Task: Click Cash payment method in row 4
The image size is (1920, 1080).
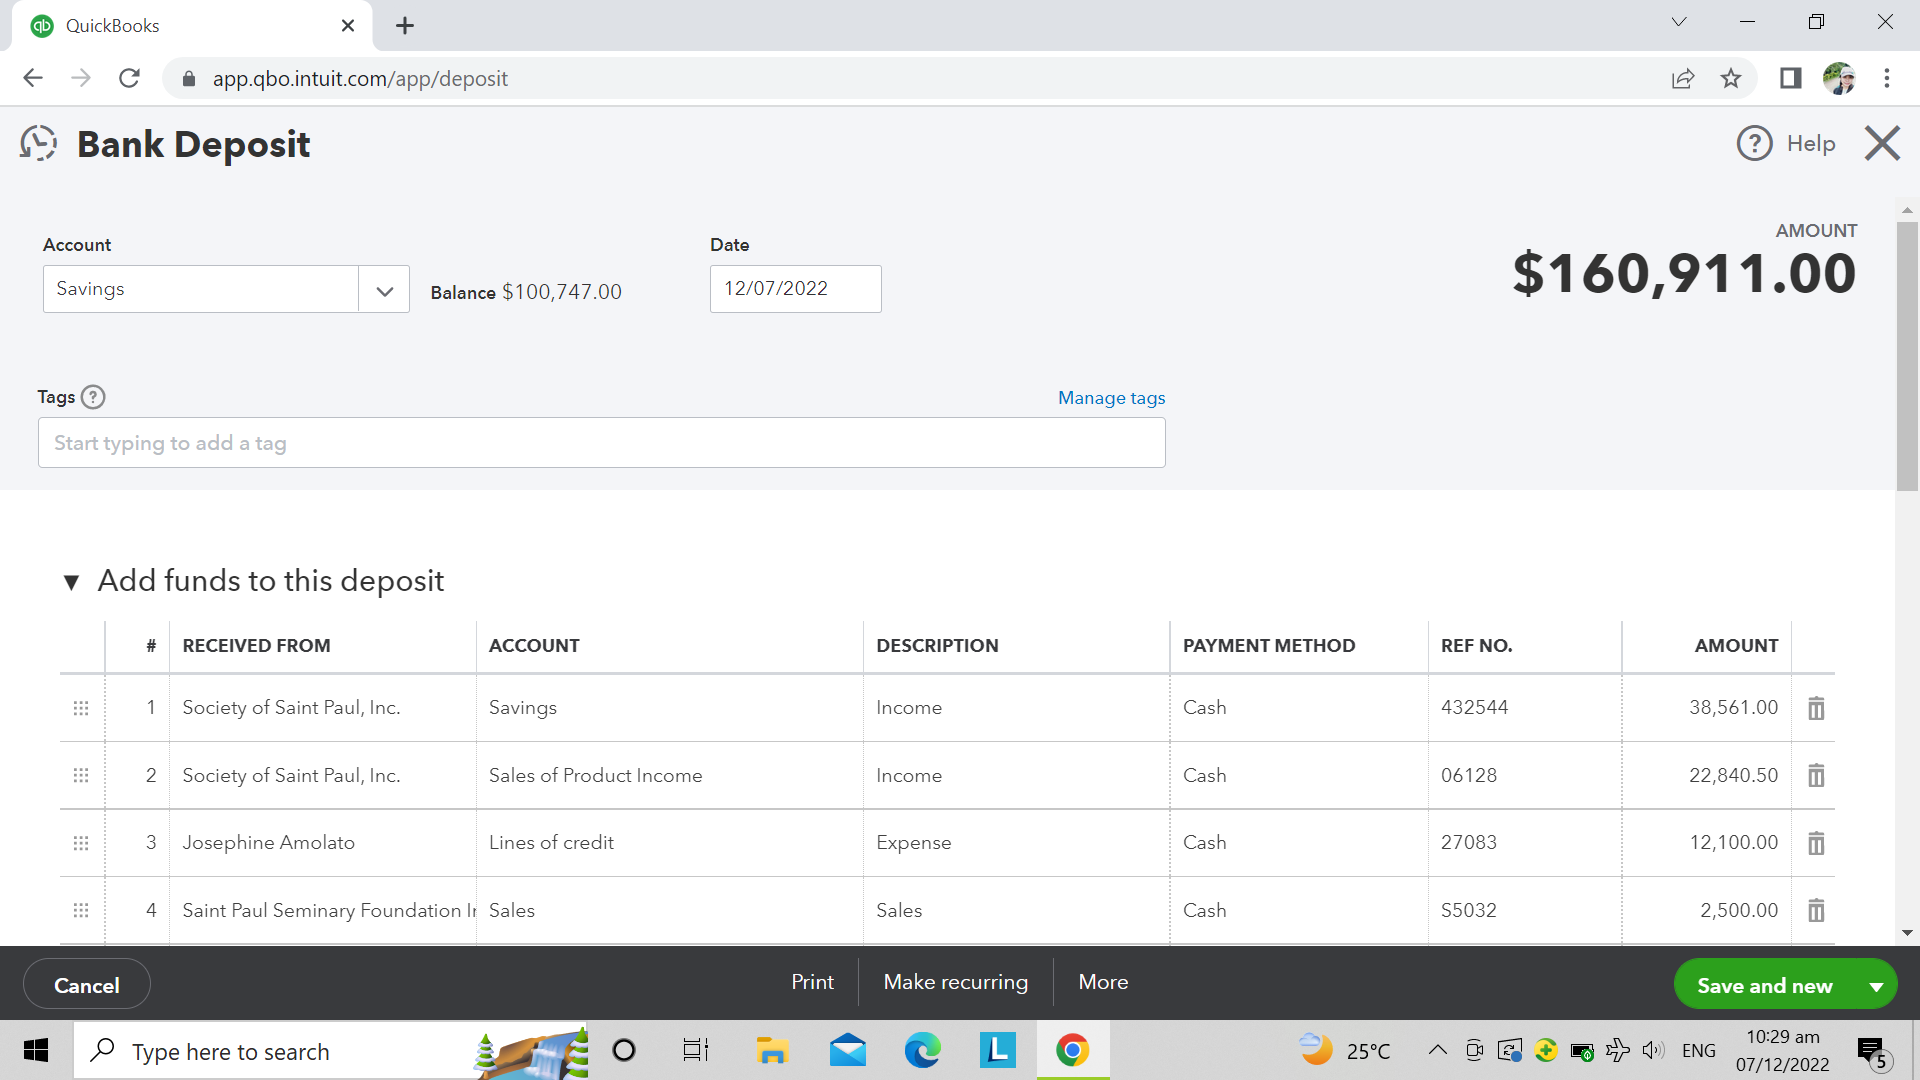Action: (x=1298, y=910)
